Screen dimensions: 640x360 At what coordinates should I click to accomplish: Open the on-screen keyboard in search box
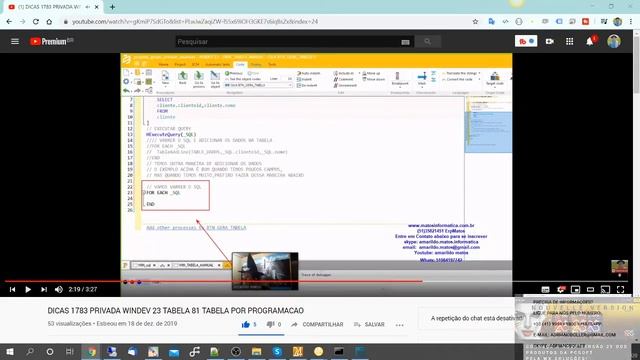(405, 42)
